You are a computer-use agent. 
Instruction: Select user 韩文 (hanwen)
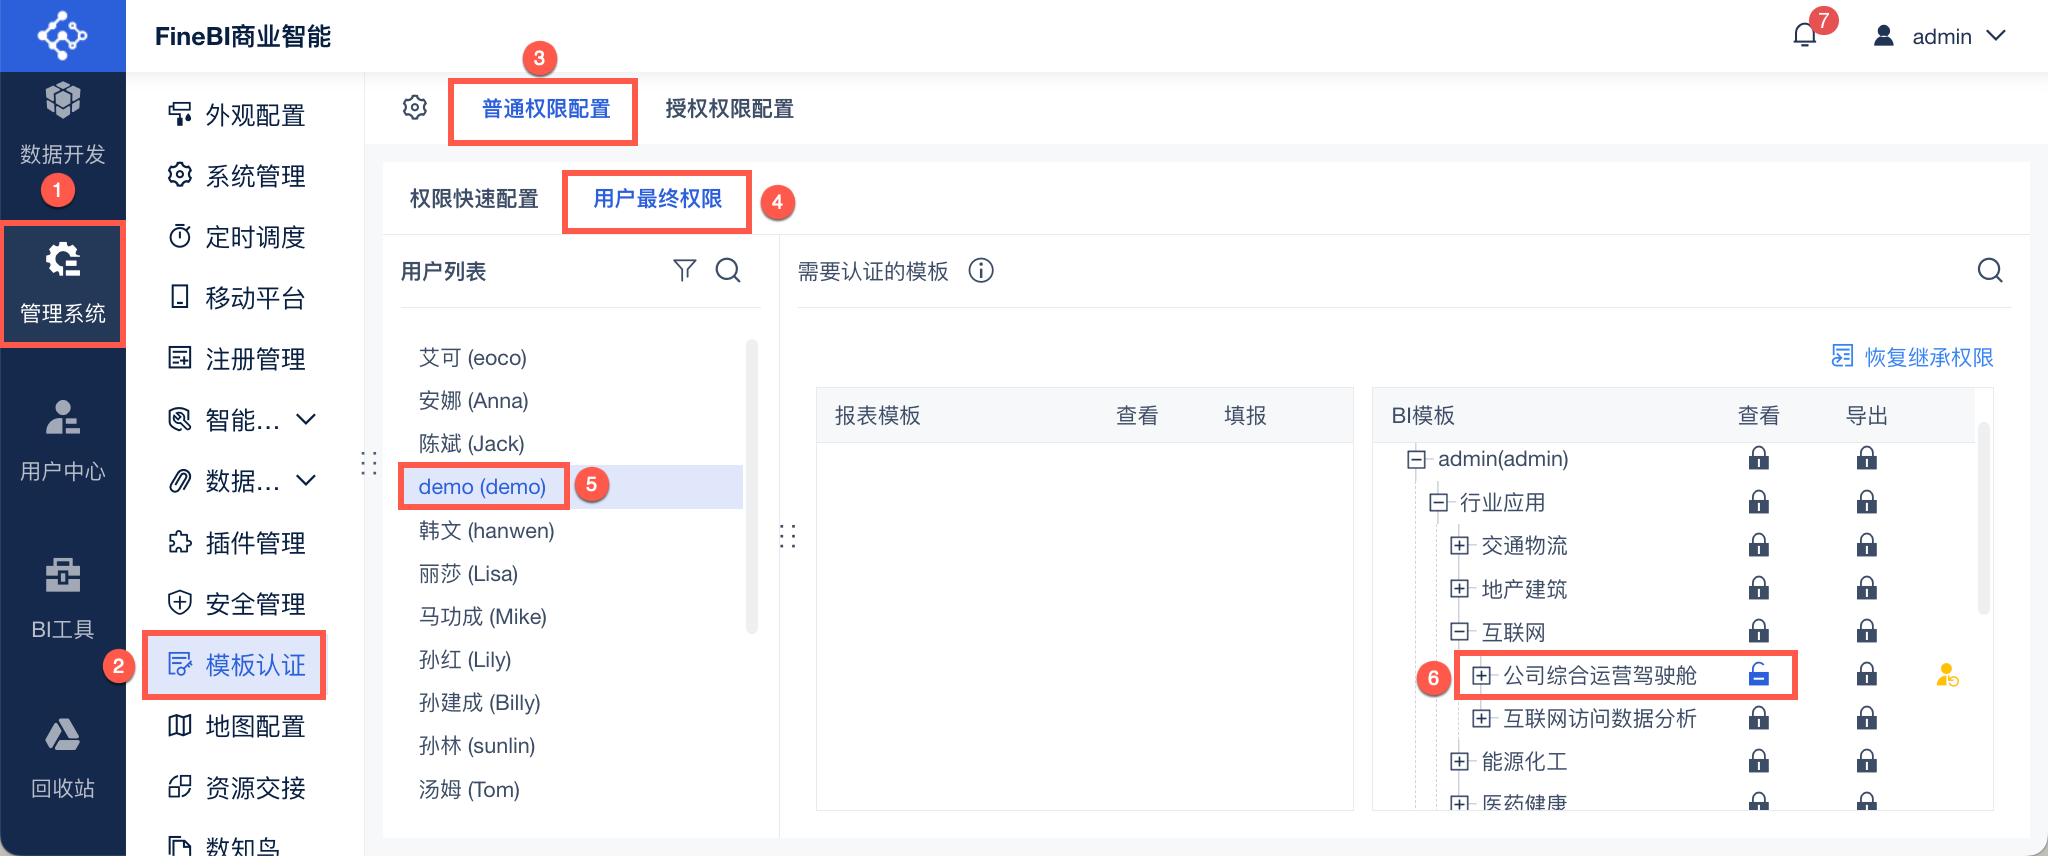pyautogui.click(x=486, y=530)
